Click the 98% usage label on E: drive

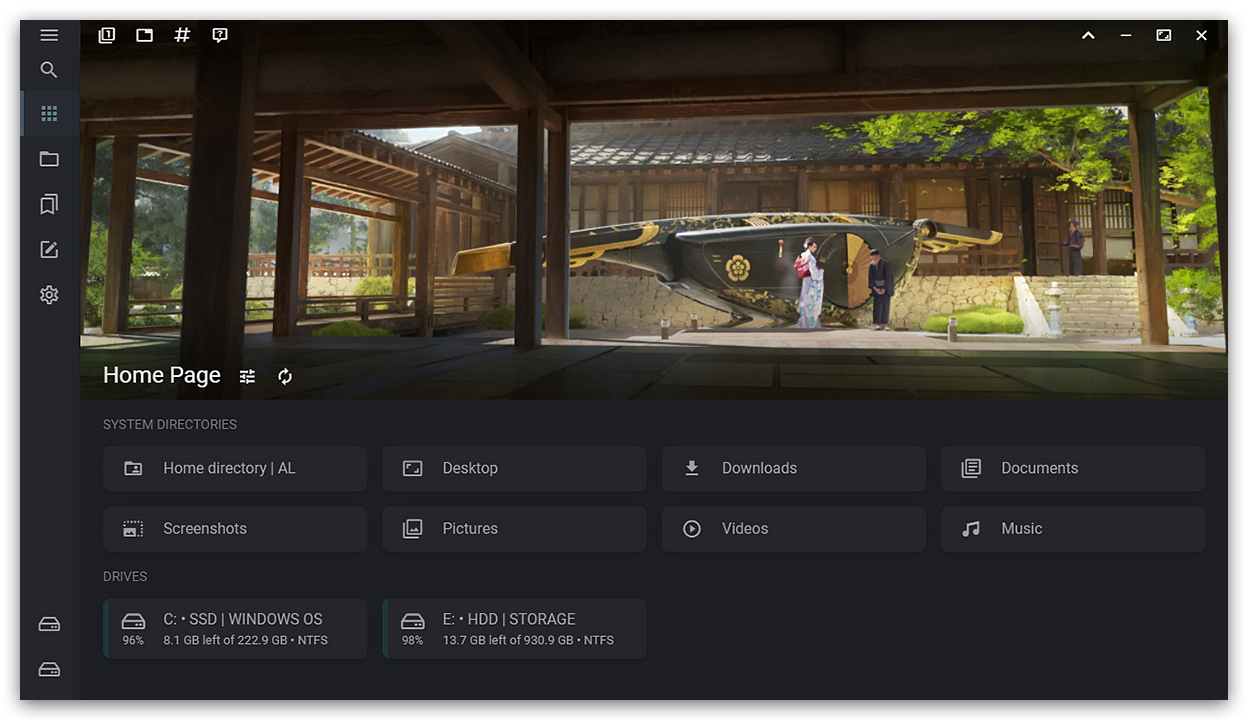coord(412,640)
